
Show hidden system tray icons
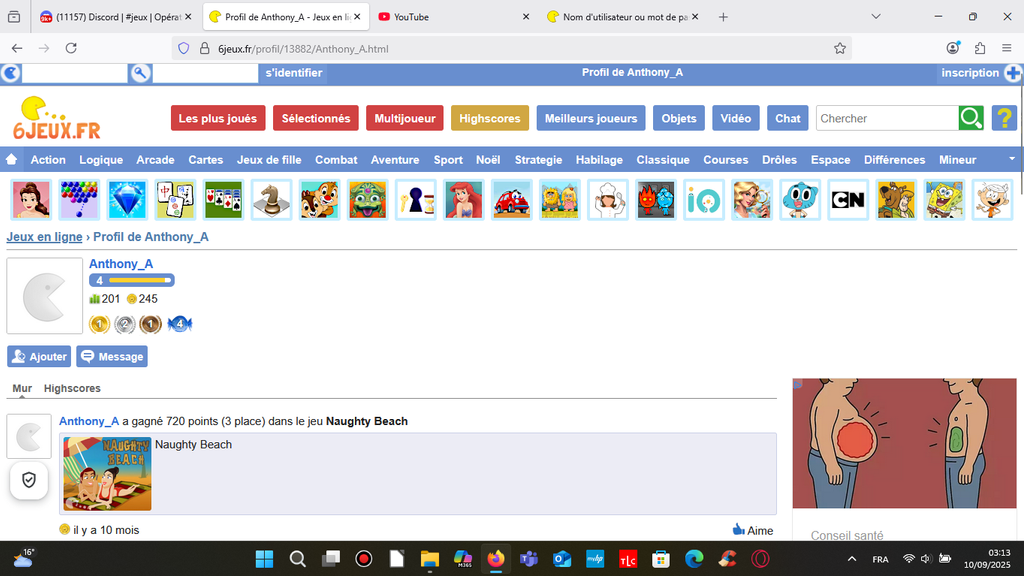pos(852,559)
